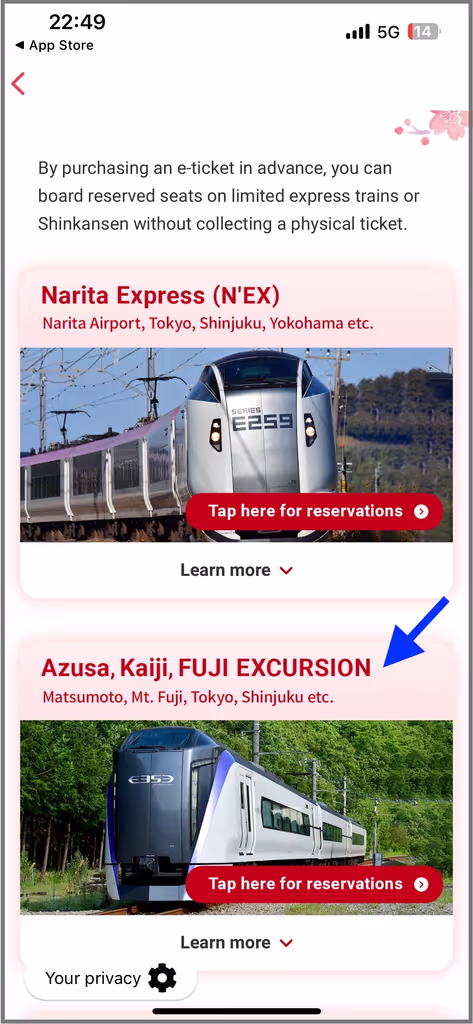Tap the cherry blossom decoration icon
Image resolution: width=473 pixels, height=1024 pixels.
coord(432,126)
